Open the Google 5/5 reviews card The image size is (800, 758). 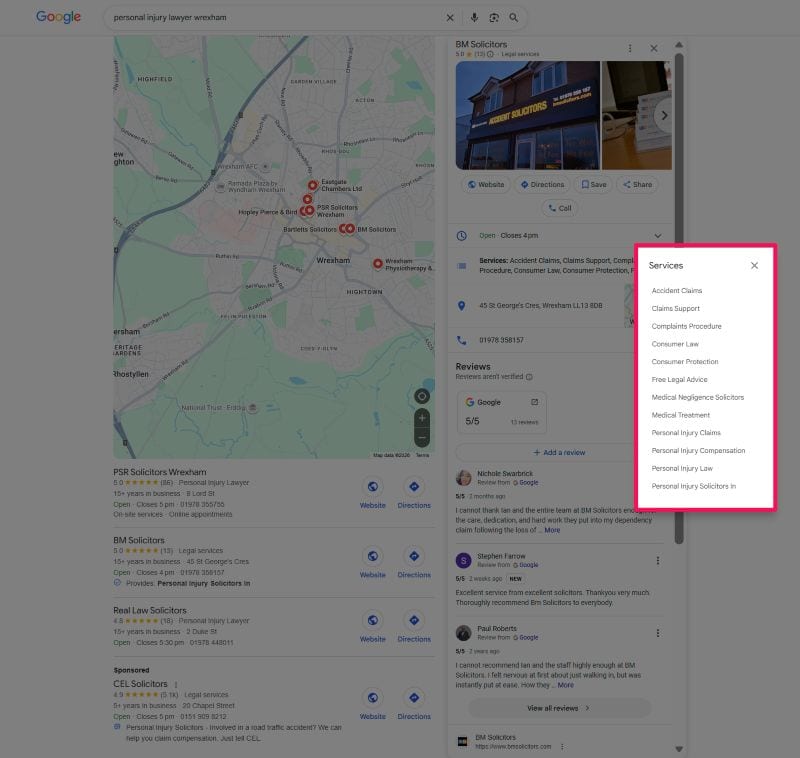[x=502, y=412]
